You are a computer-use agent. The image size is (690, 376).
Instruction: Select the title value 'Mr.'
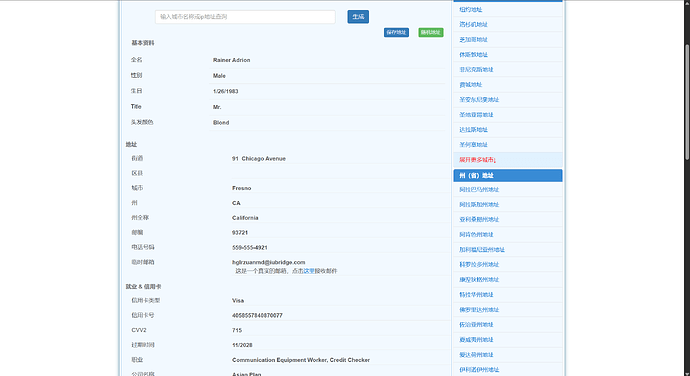217,107
